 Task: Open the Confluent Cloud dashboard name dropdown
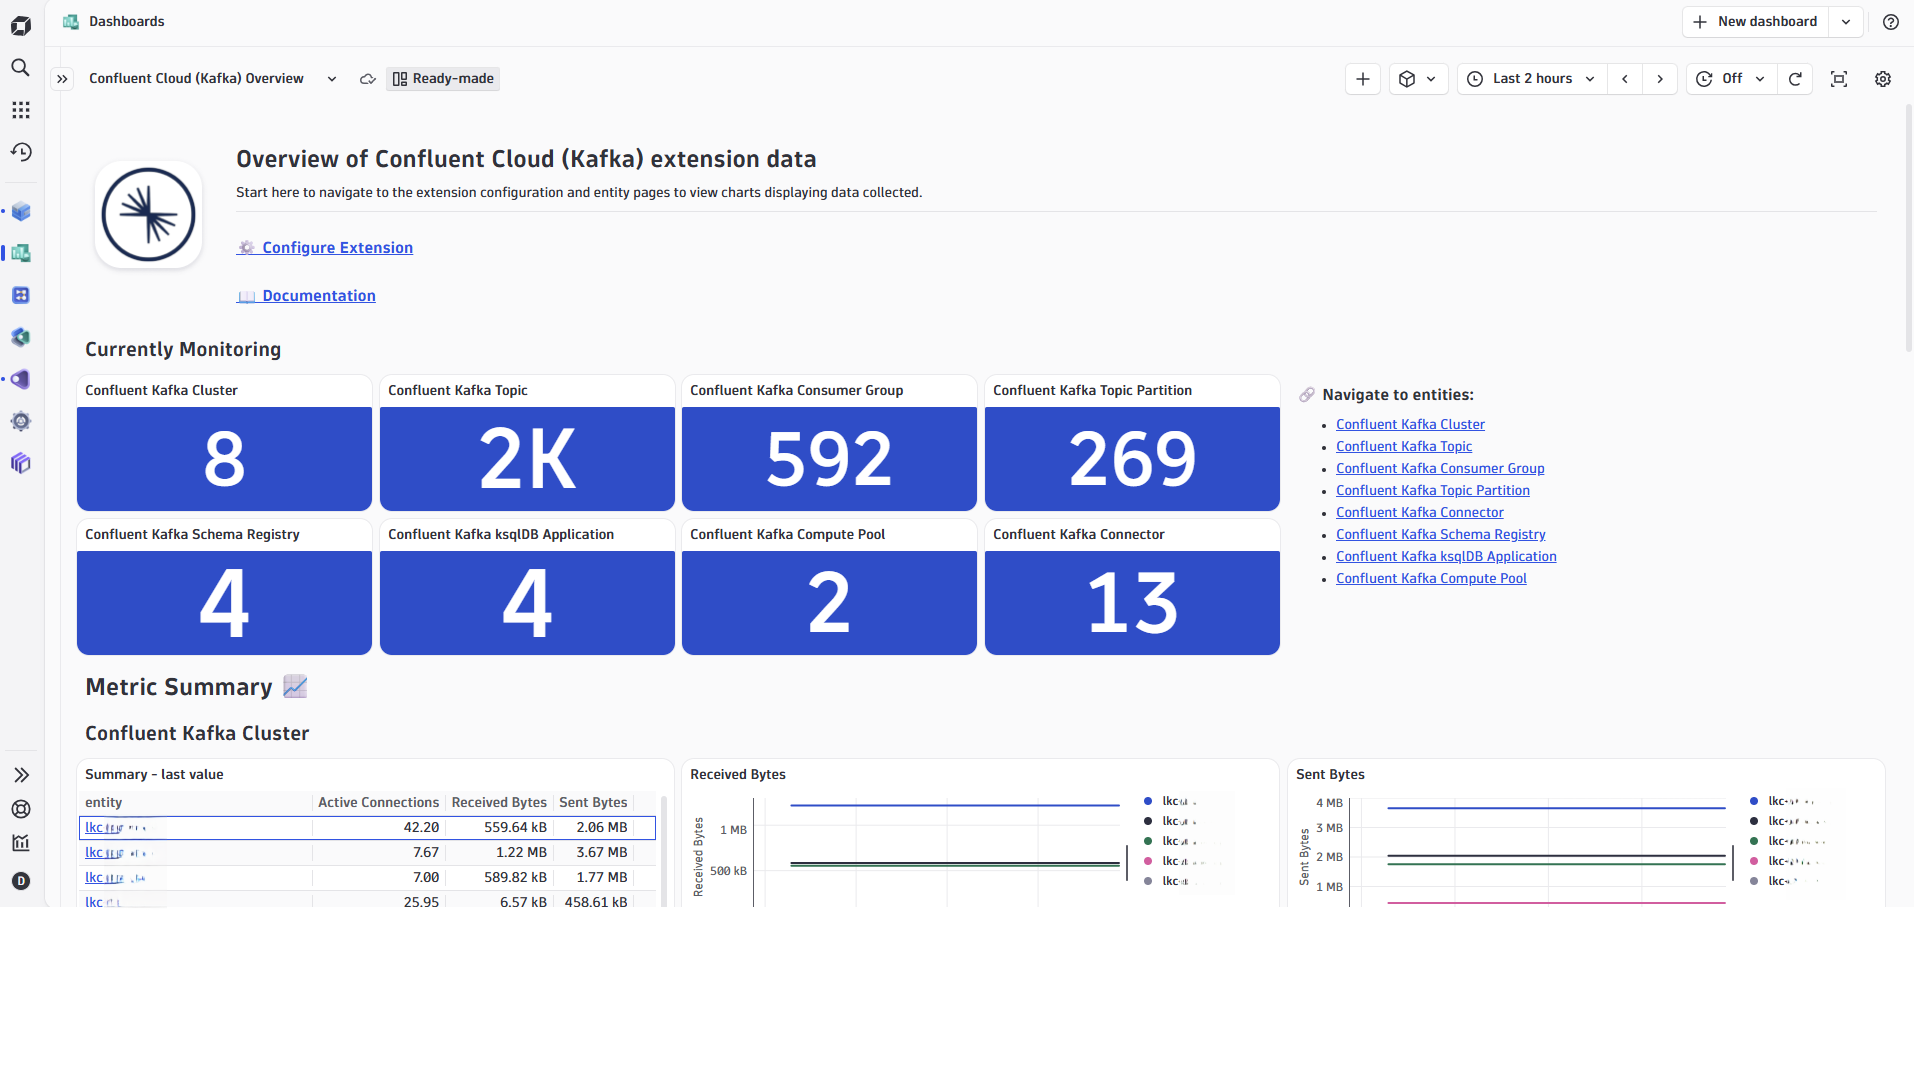click(332, 79)
